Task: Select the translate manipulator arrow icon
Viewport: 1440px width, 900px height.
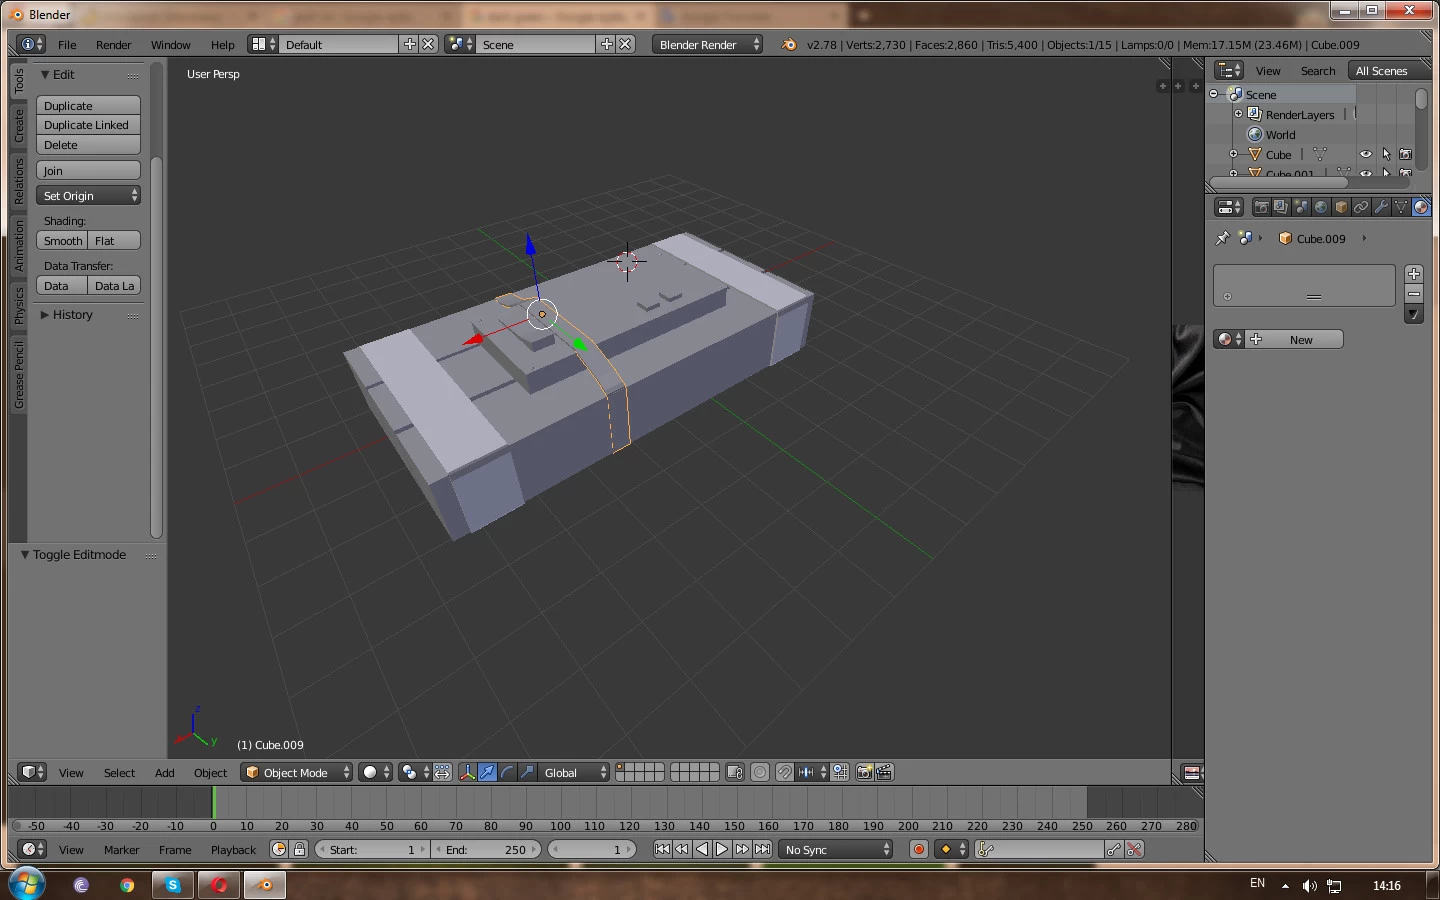Action: [487, 772]
